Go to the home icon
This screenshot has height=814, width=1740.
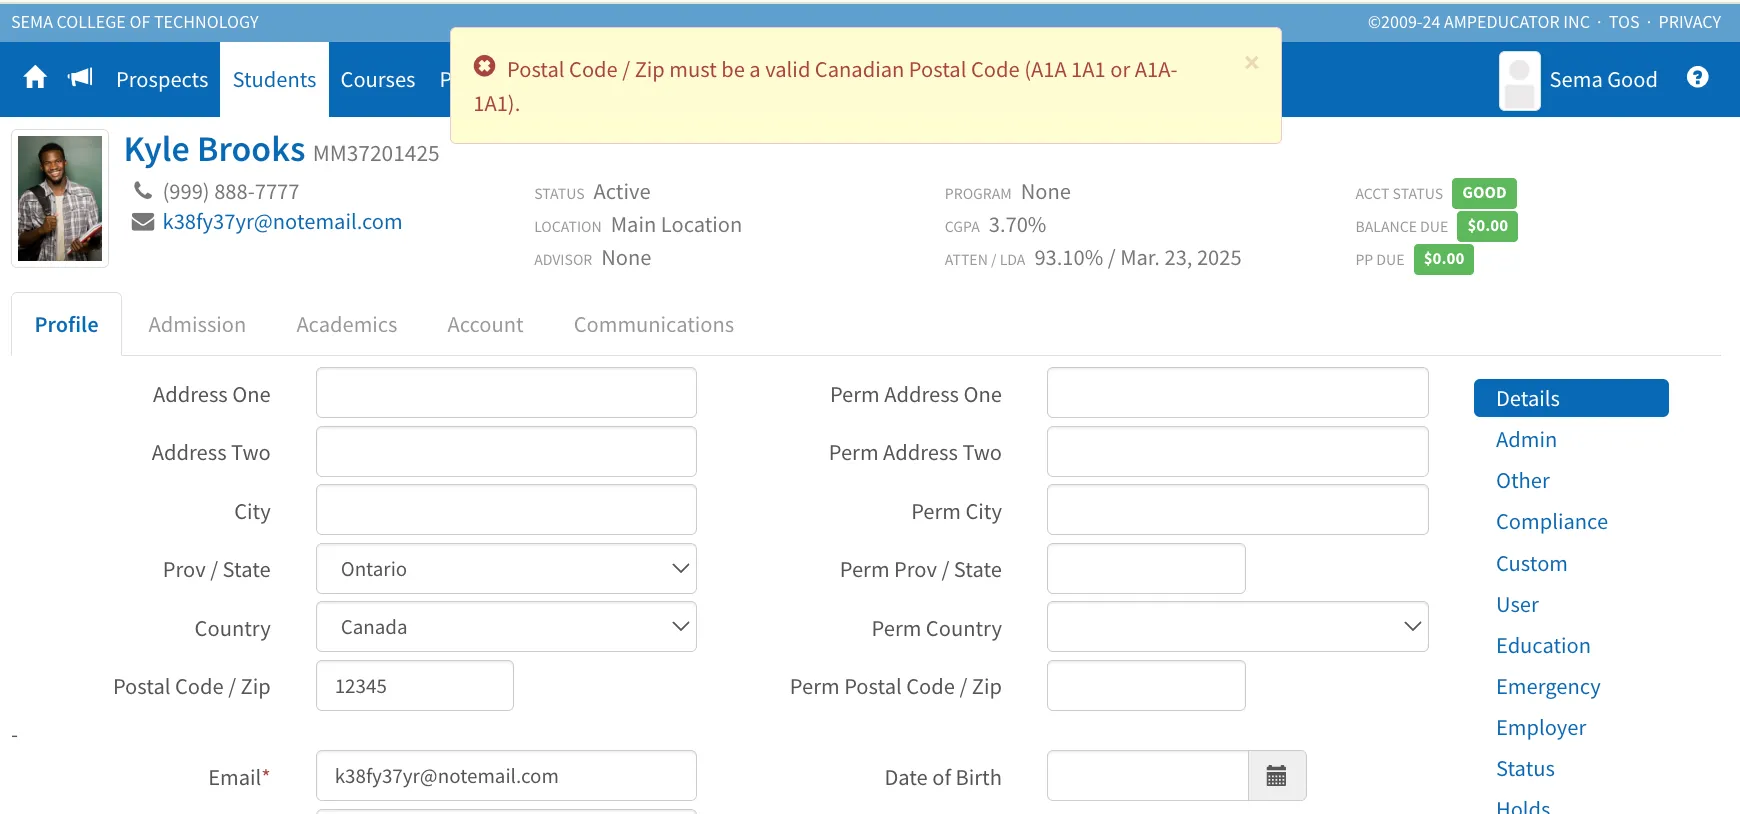(x=35, y=78)
